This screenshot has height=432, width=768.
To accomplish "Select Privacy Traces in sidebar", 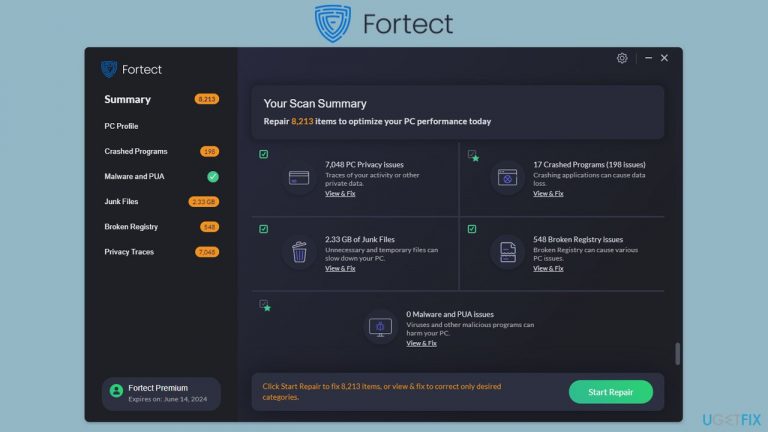I will (129, 252).
